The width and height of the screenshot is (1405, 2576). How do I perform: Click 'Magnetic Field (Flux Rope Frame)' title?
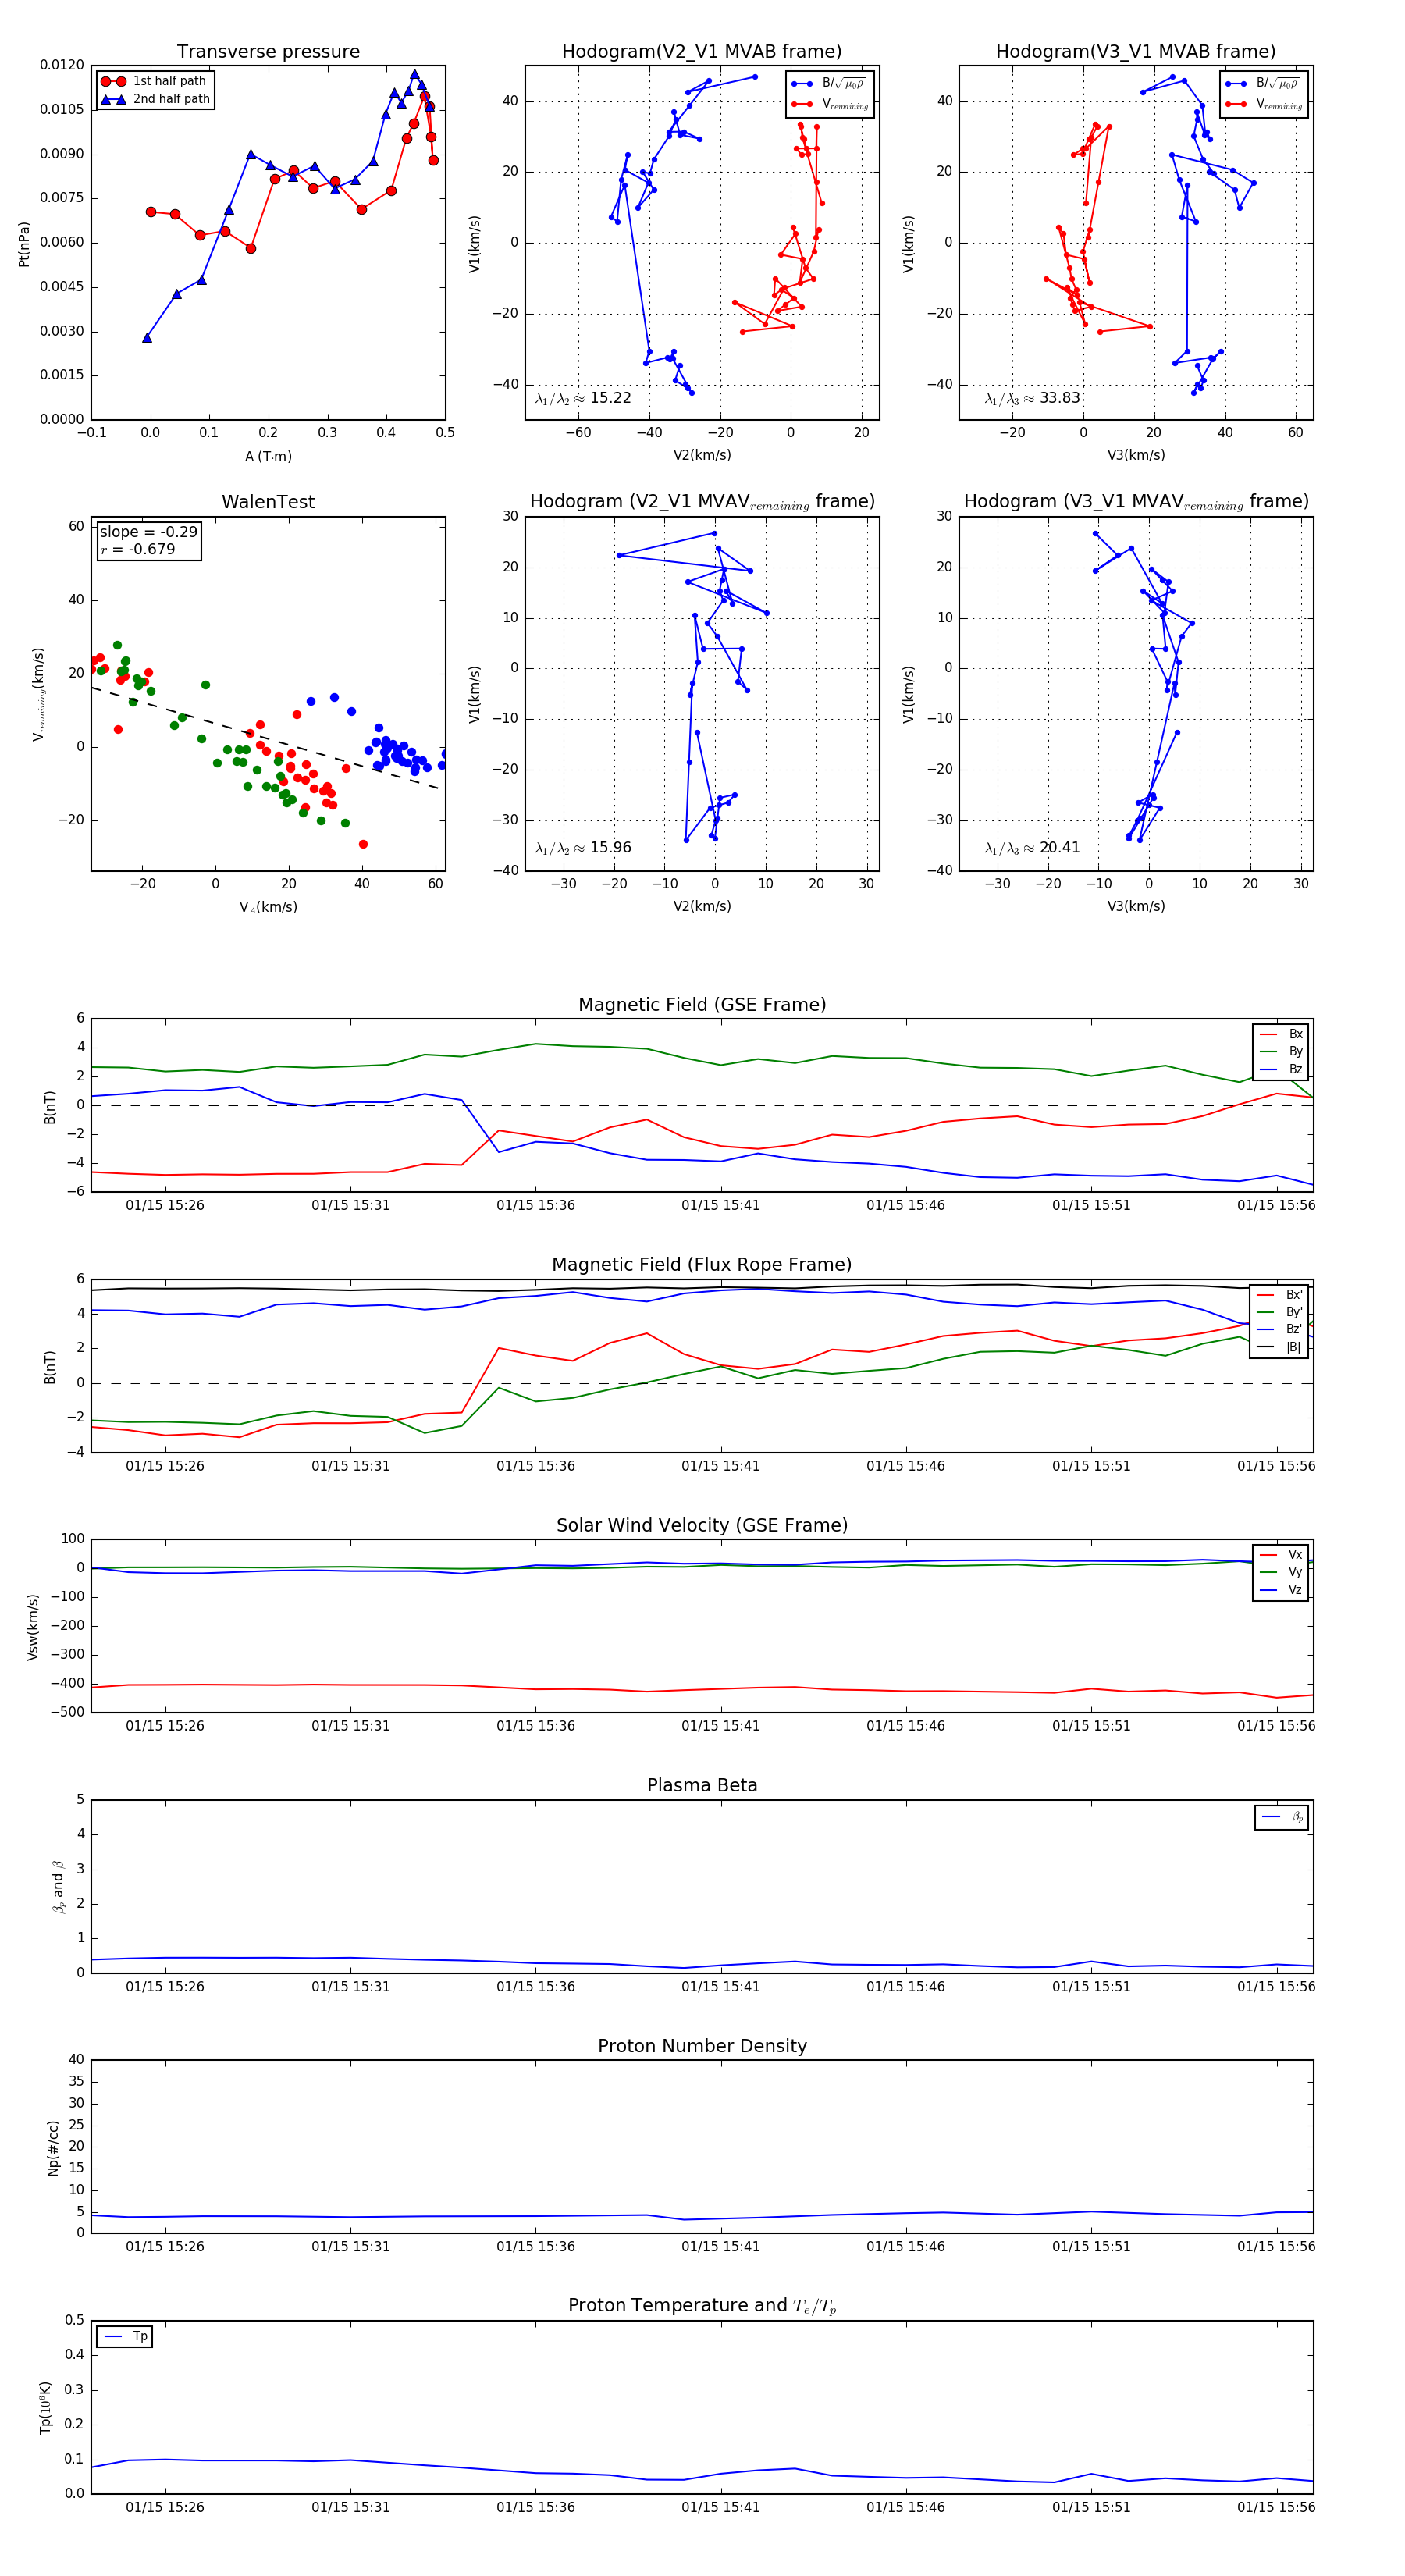click(x=702, y=1265)
